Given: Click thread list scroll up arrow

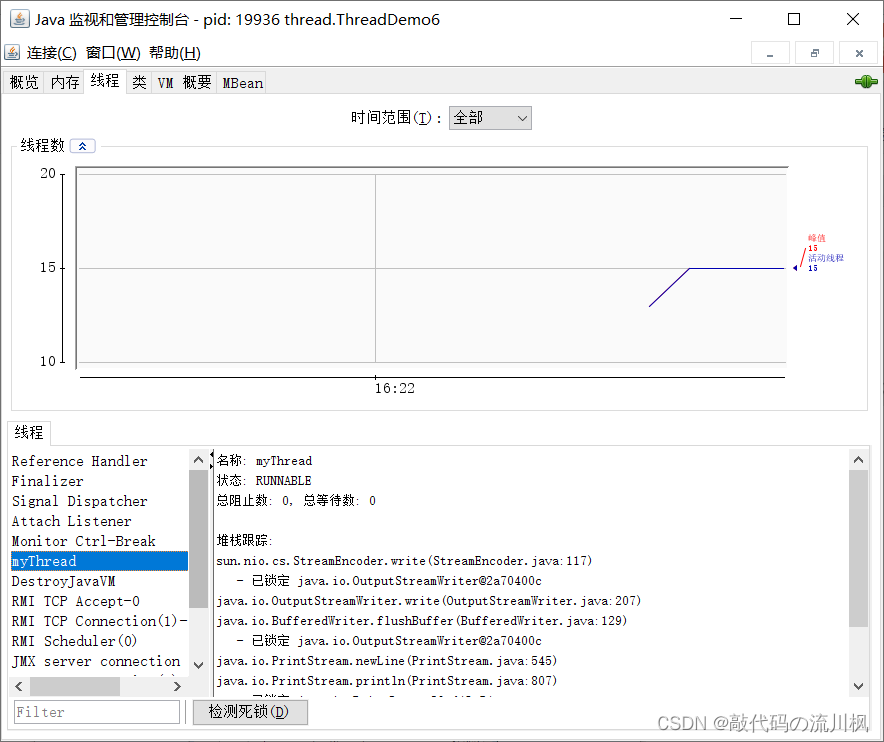Looking at the screenshot, I should (198, 460).
